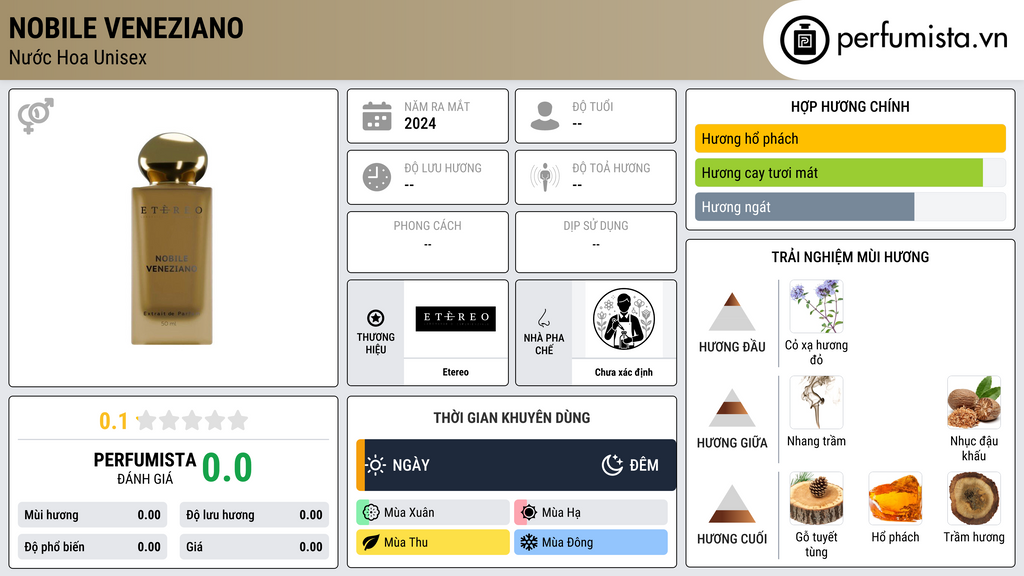Click the nose icon above Nhà pha chế
This screenshot has width=1024, height=576.
click(x=543, y=318)
